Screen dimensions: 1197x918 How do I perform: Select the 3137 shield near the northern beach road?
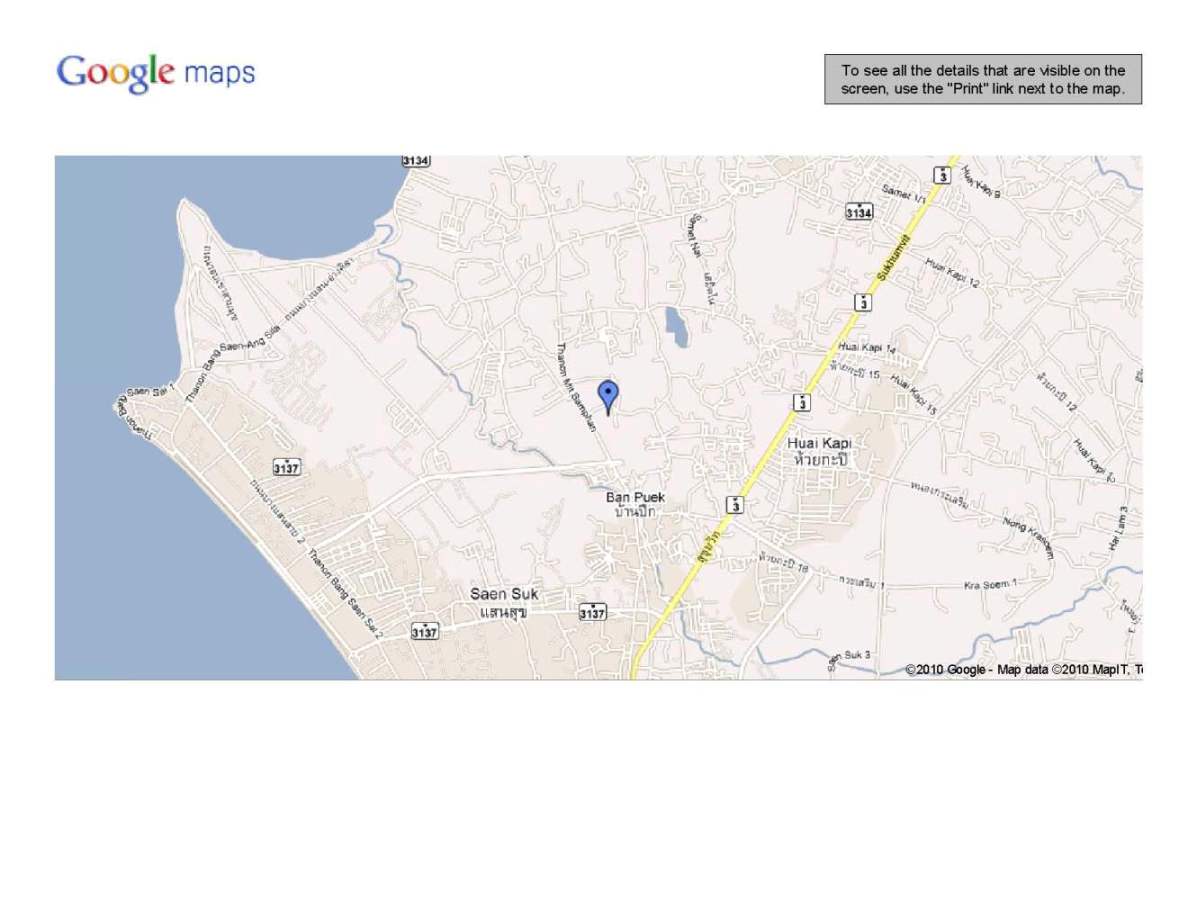tap(286, 467)
